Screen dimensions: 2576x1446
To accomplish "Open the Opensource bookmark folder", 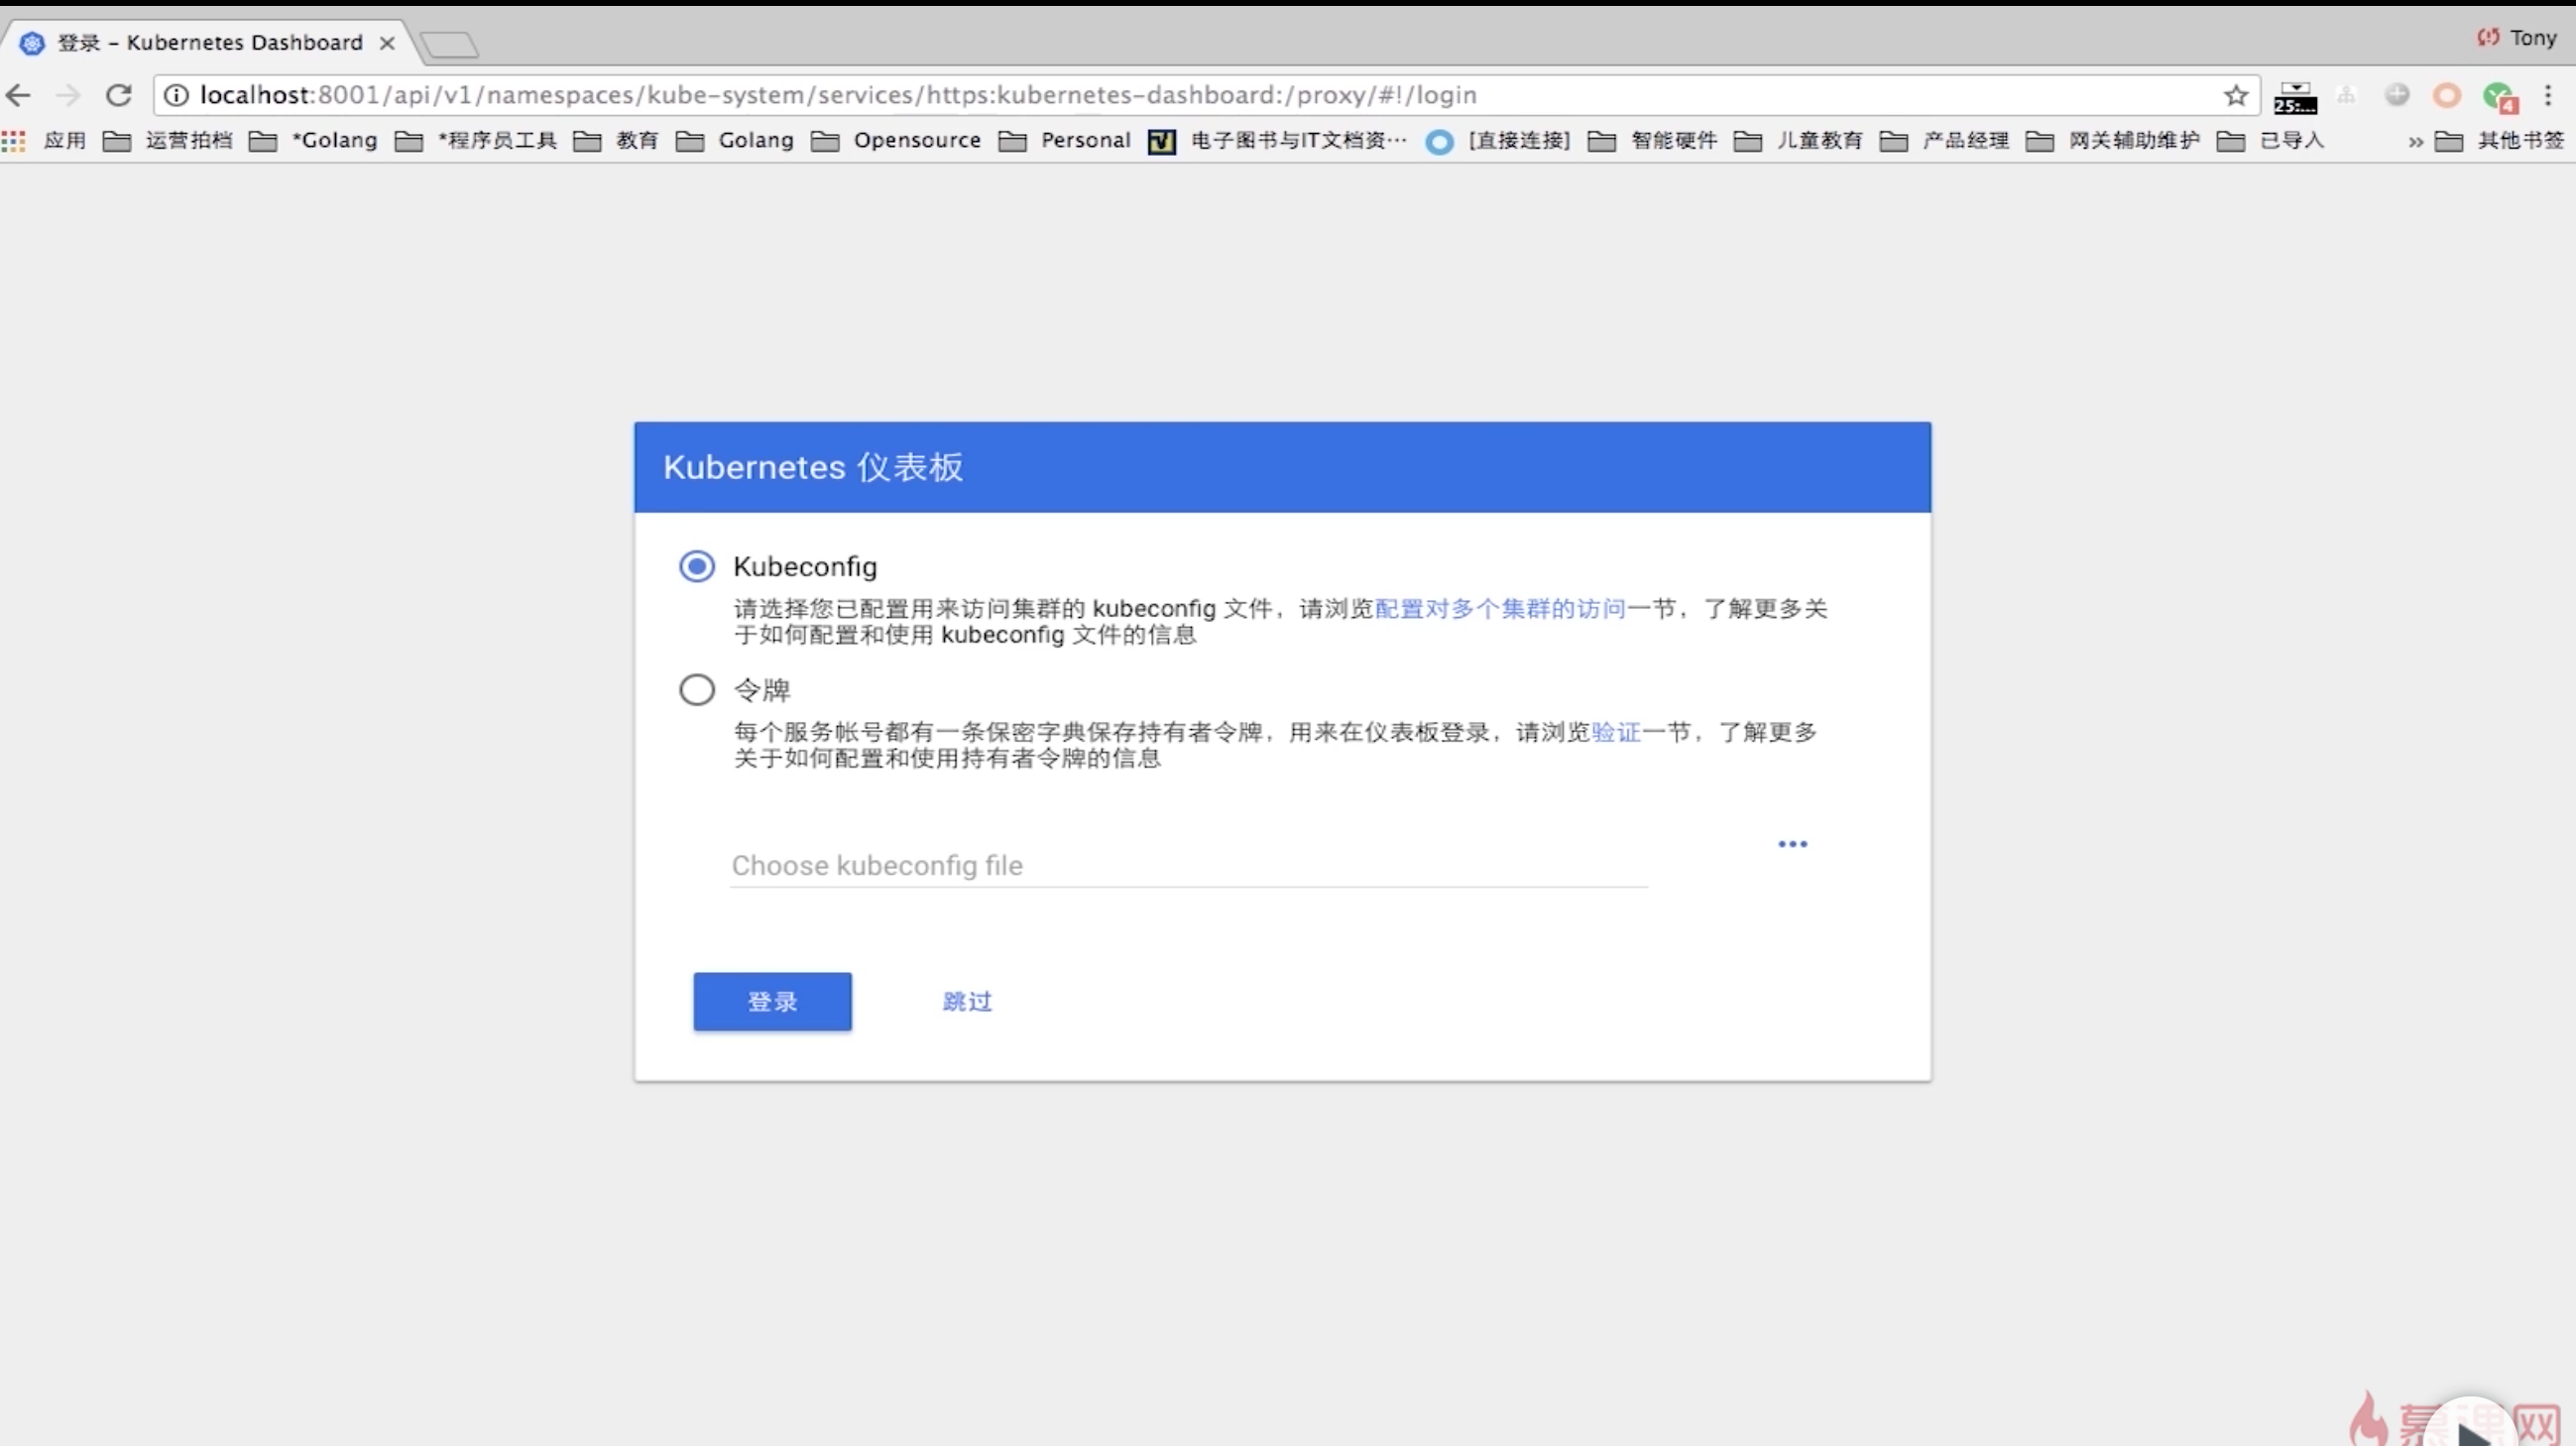I will pyautogui.click(x=895, y=141).
